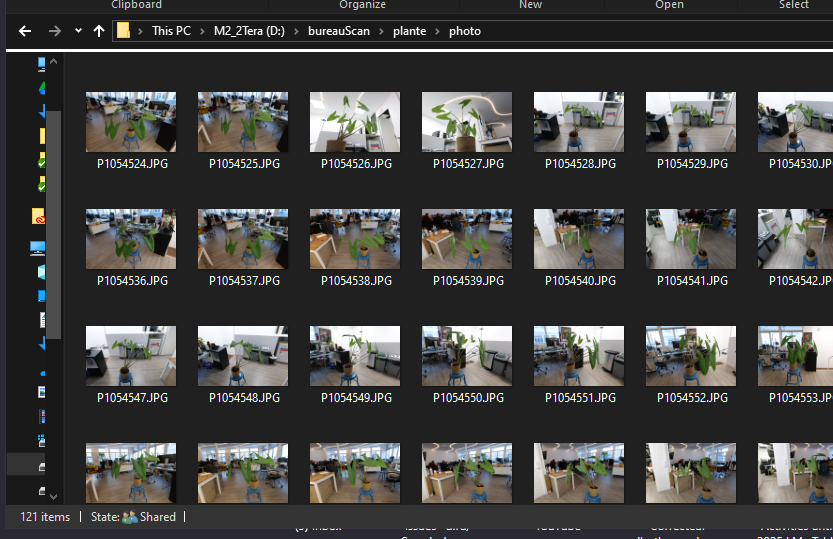Click the Shared people icon in status bar

pyautogui.click(x=130, y=517)
